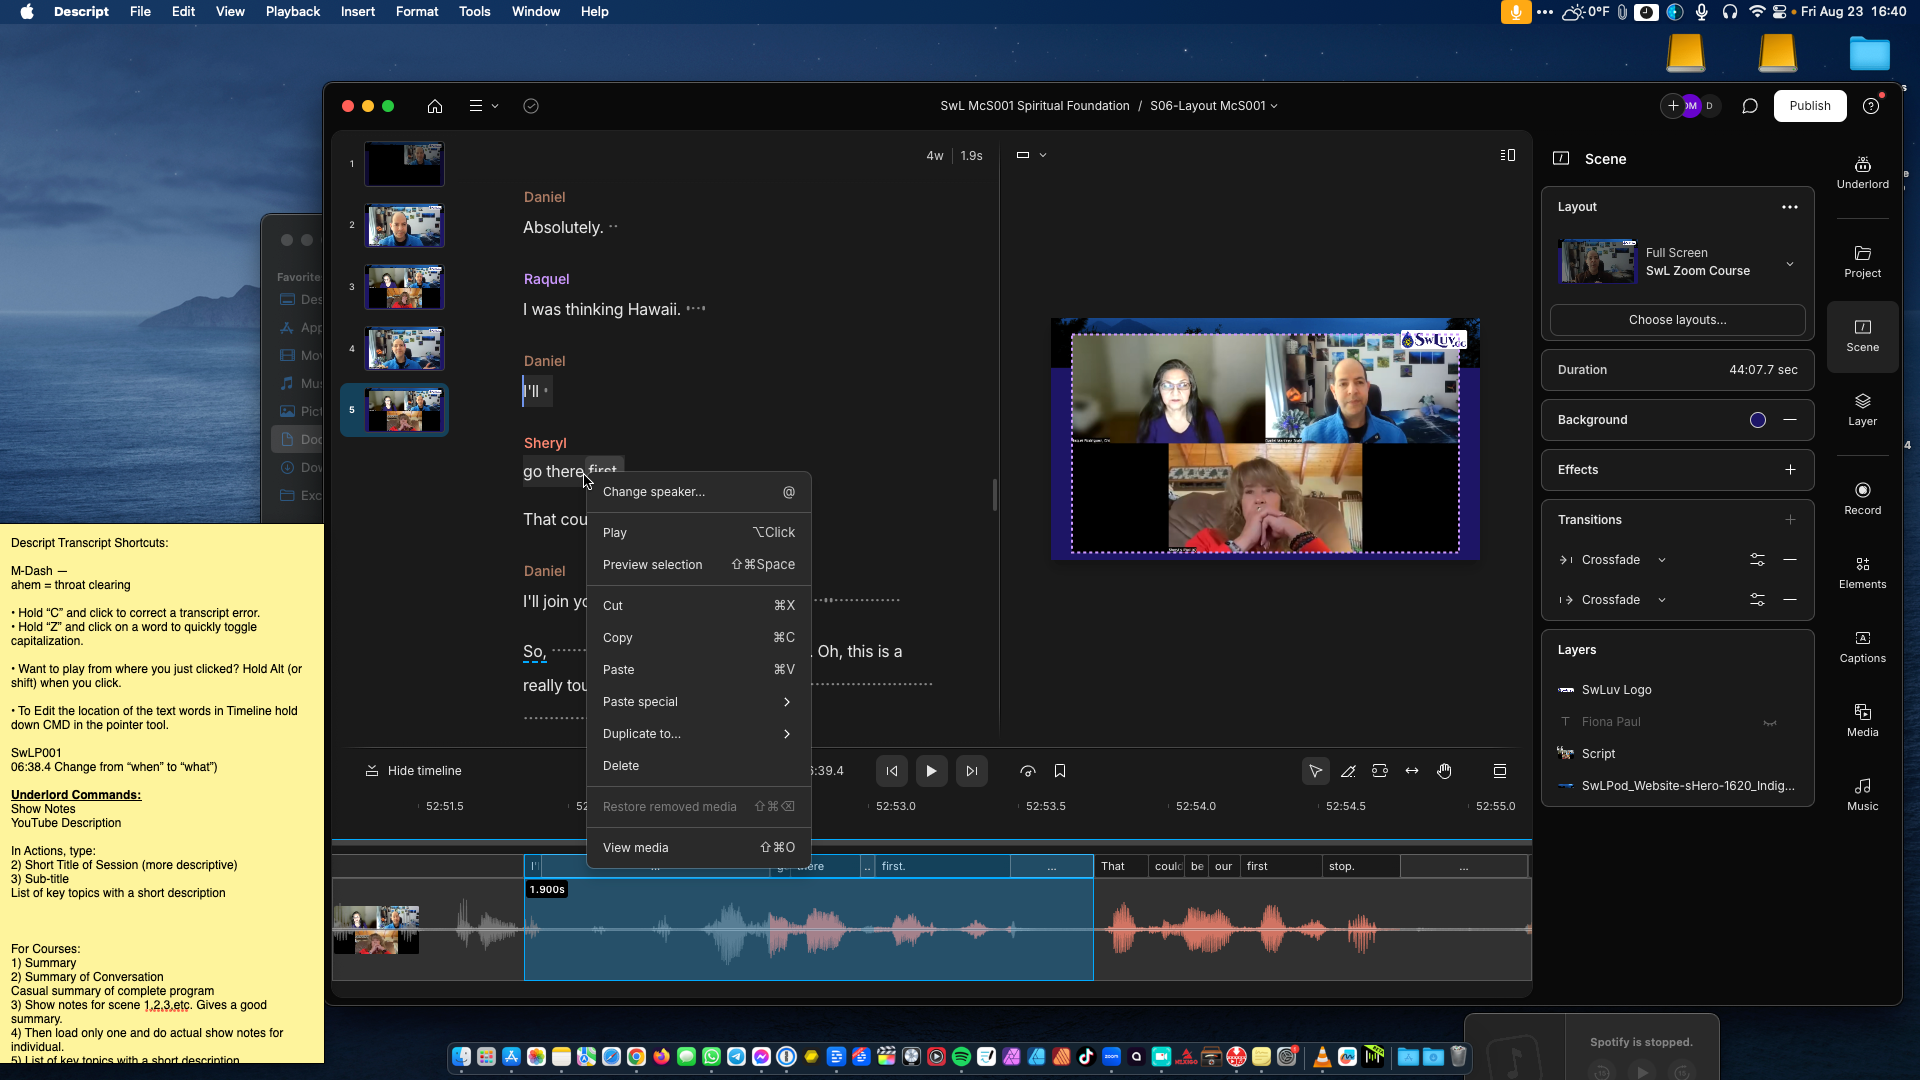The height and width of the screenshot is (1080, 1920).
Task: Choose Copy in context menu
Action: 698,638
